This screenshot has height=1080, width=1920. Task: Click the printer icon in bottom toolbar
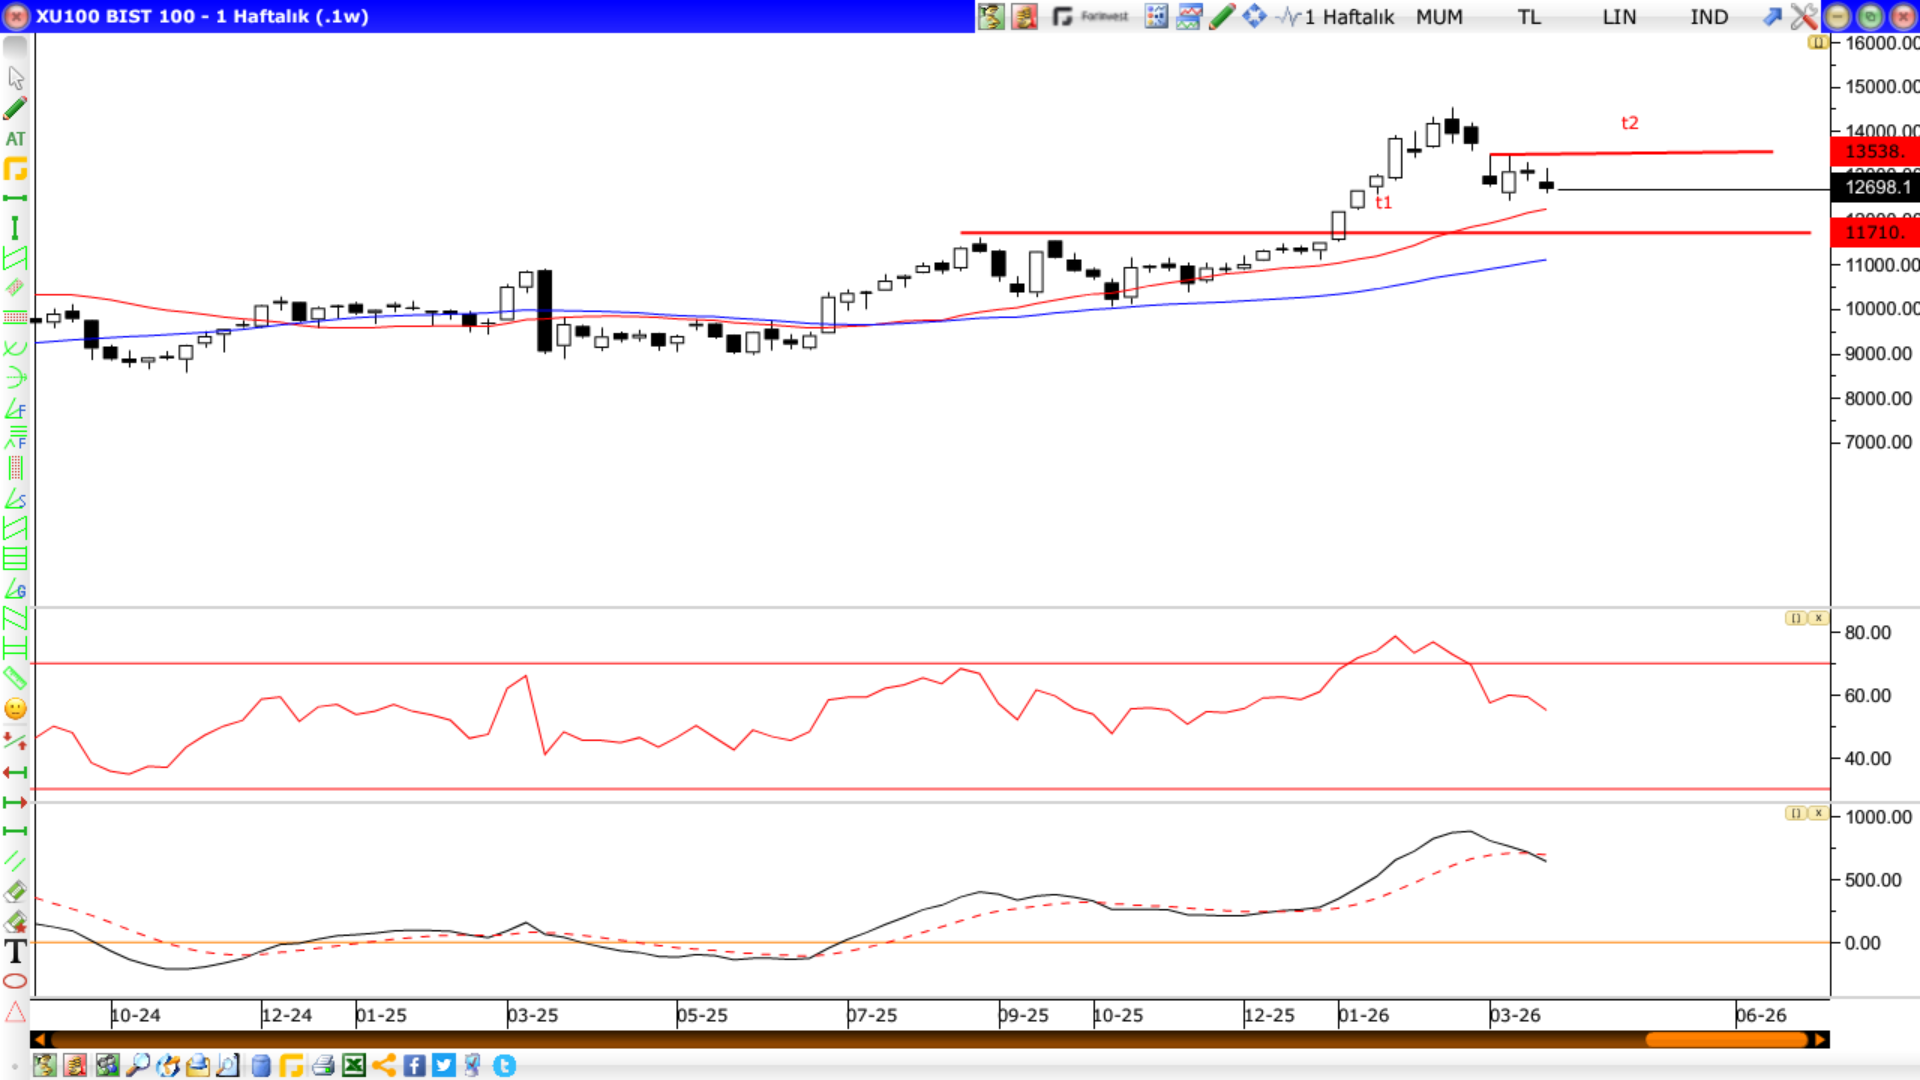click(x=322, y=1065)
